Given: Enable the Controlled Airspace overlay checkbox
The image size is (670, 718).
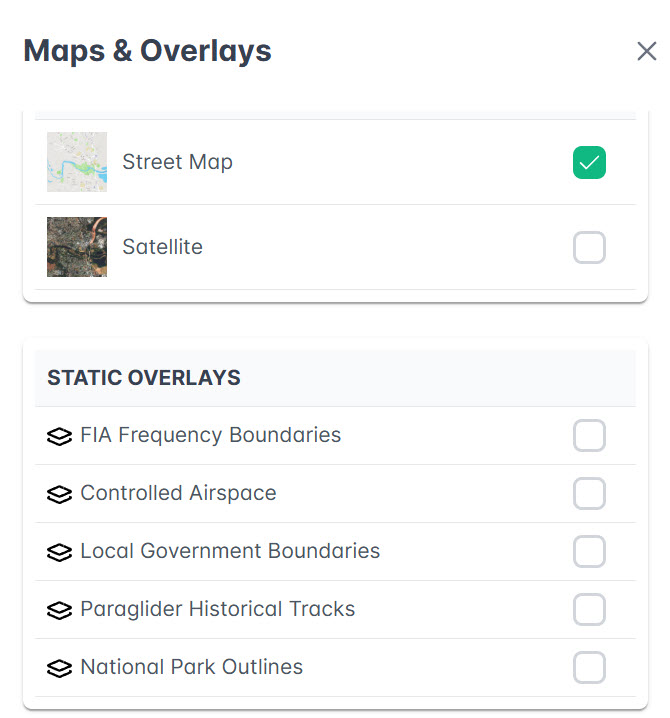Looking at the screenshot, I should [x=589, y=493].
